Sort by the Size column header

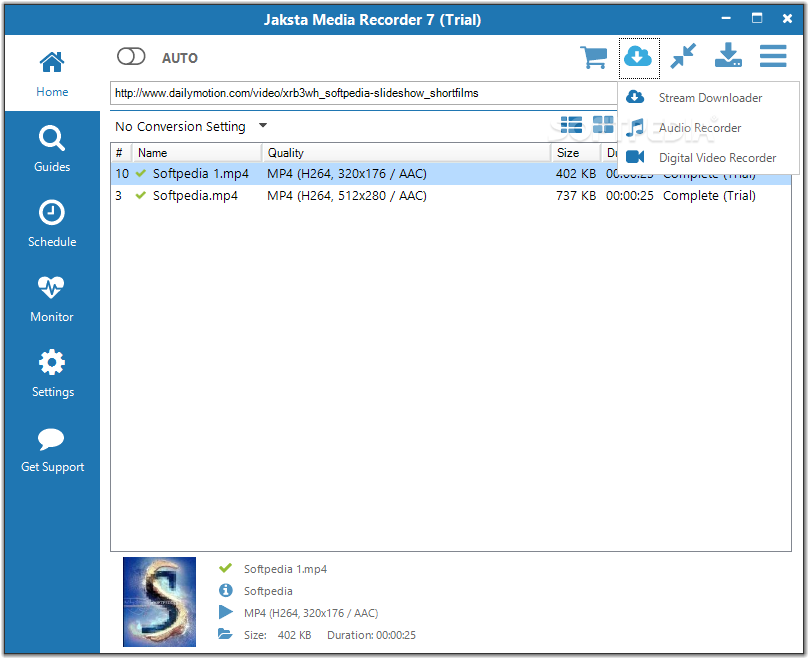[x=576, y=153]
